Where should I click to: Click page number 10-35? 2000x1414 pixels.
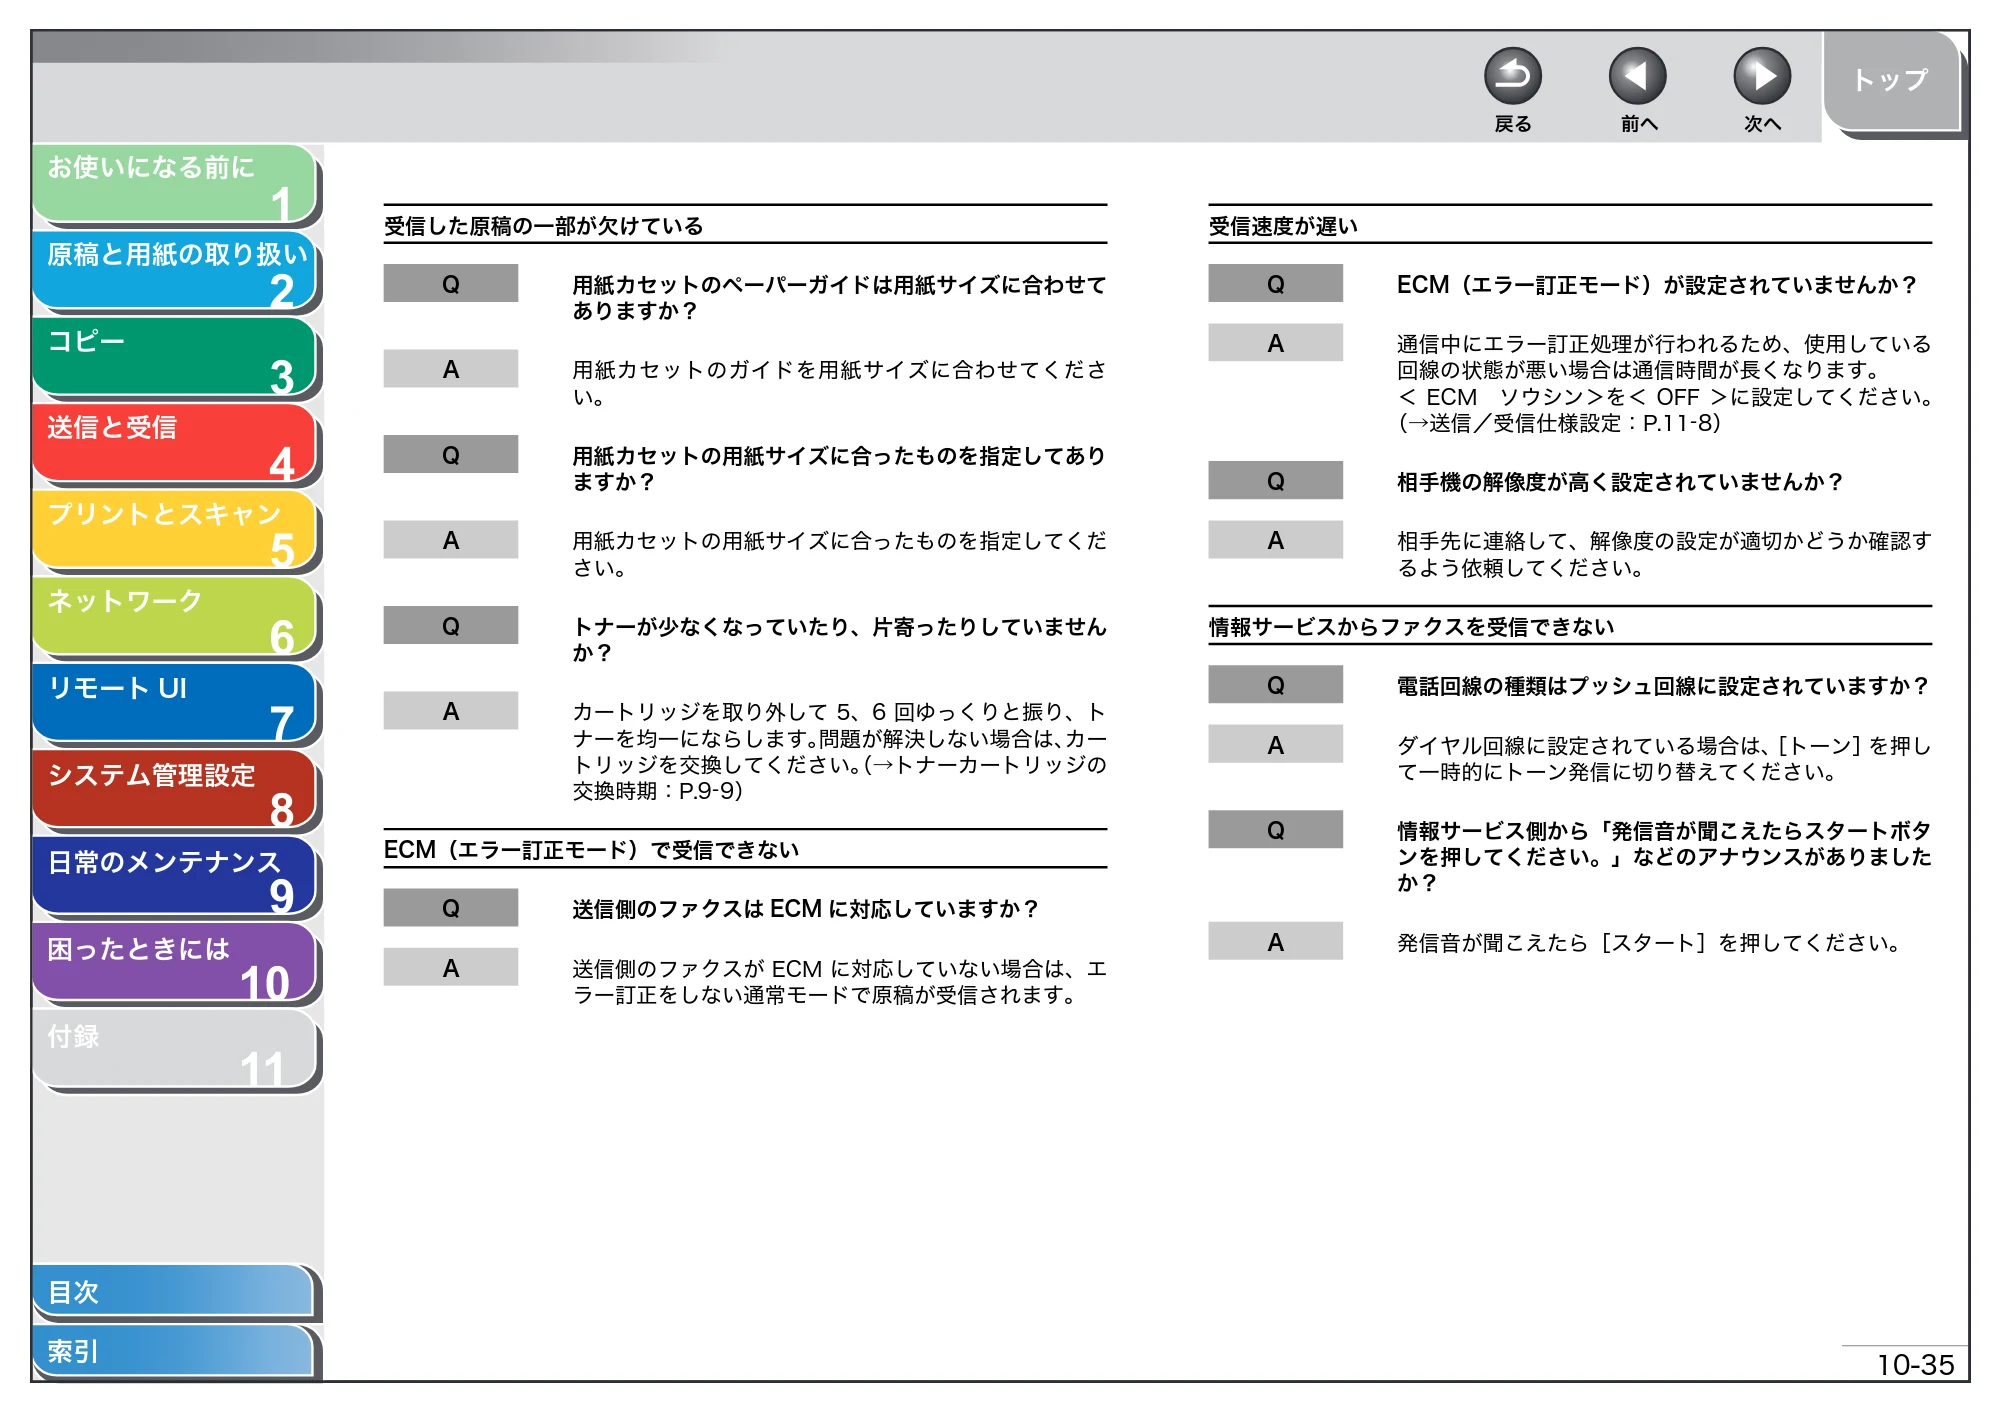click(1915, 1365)
